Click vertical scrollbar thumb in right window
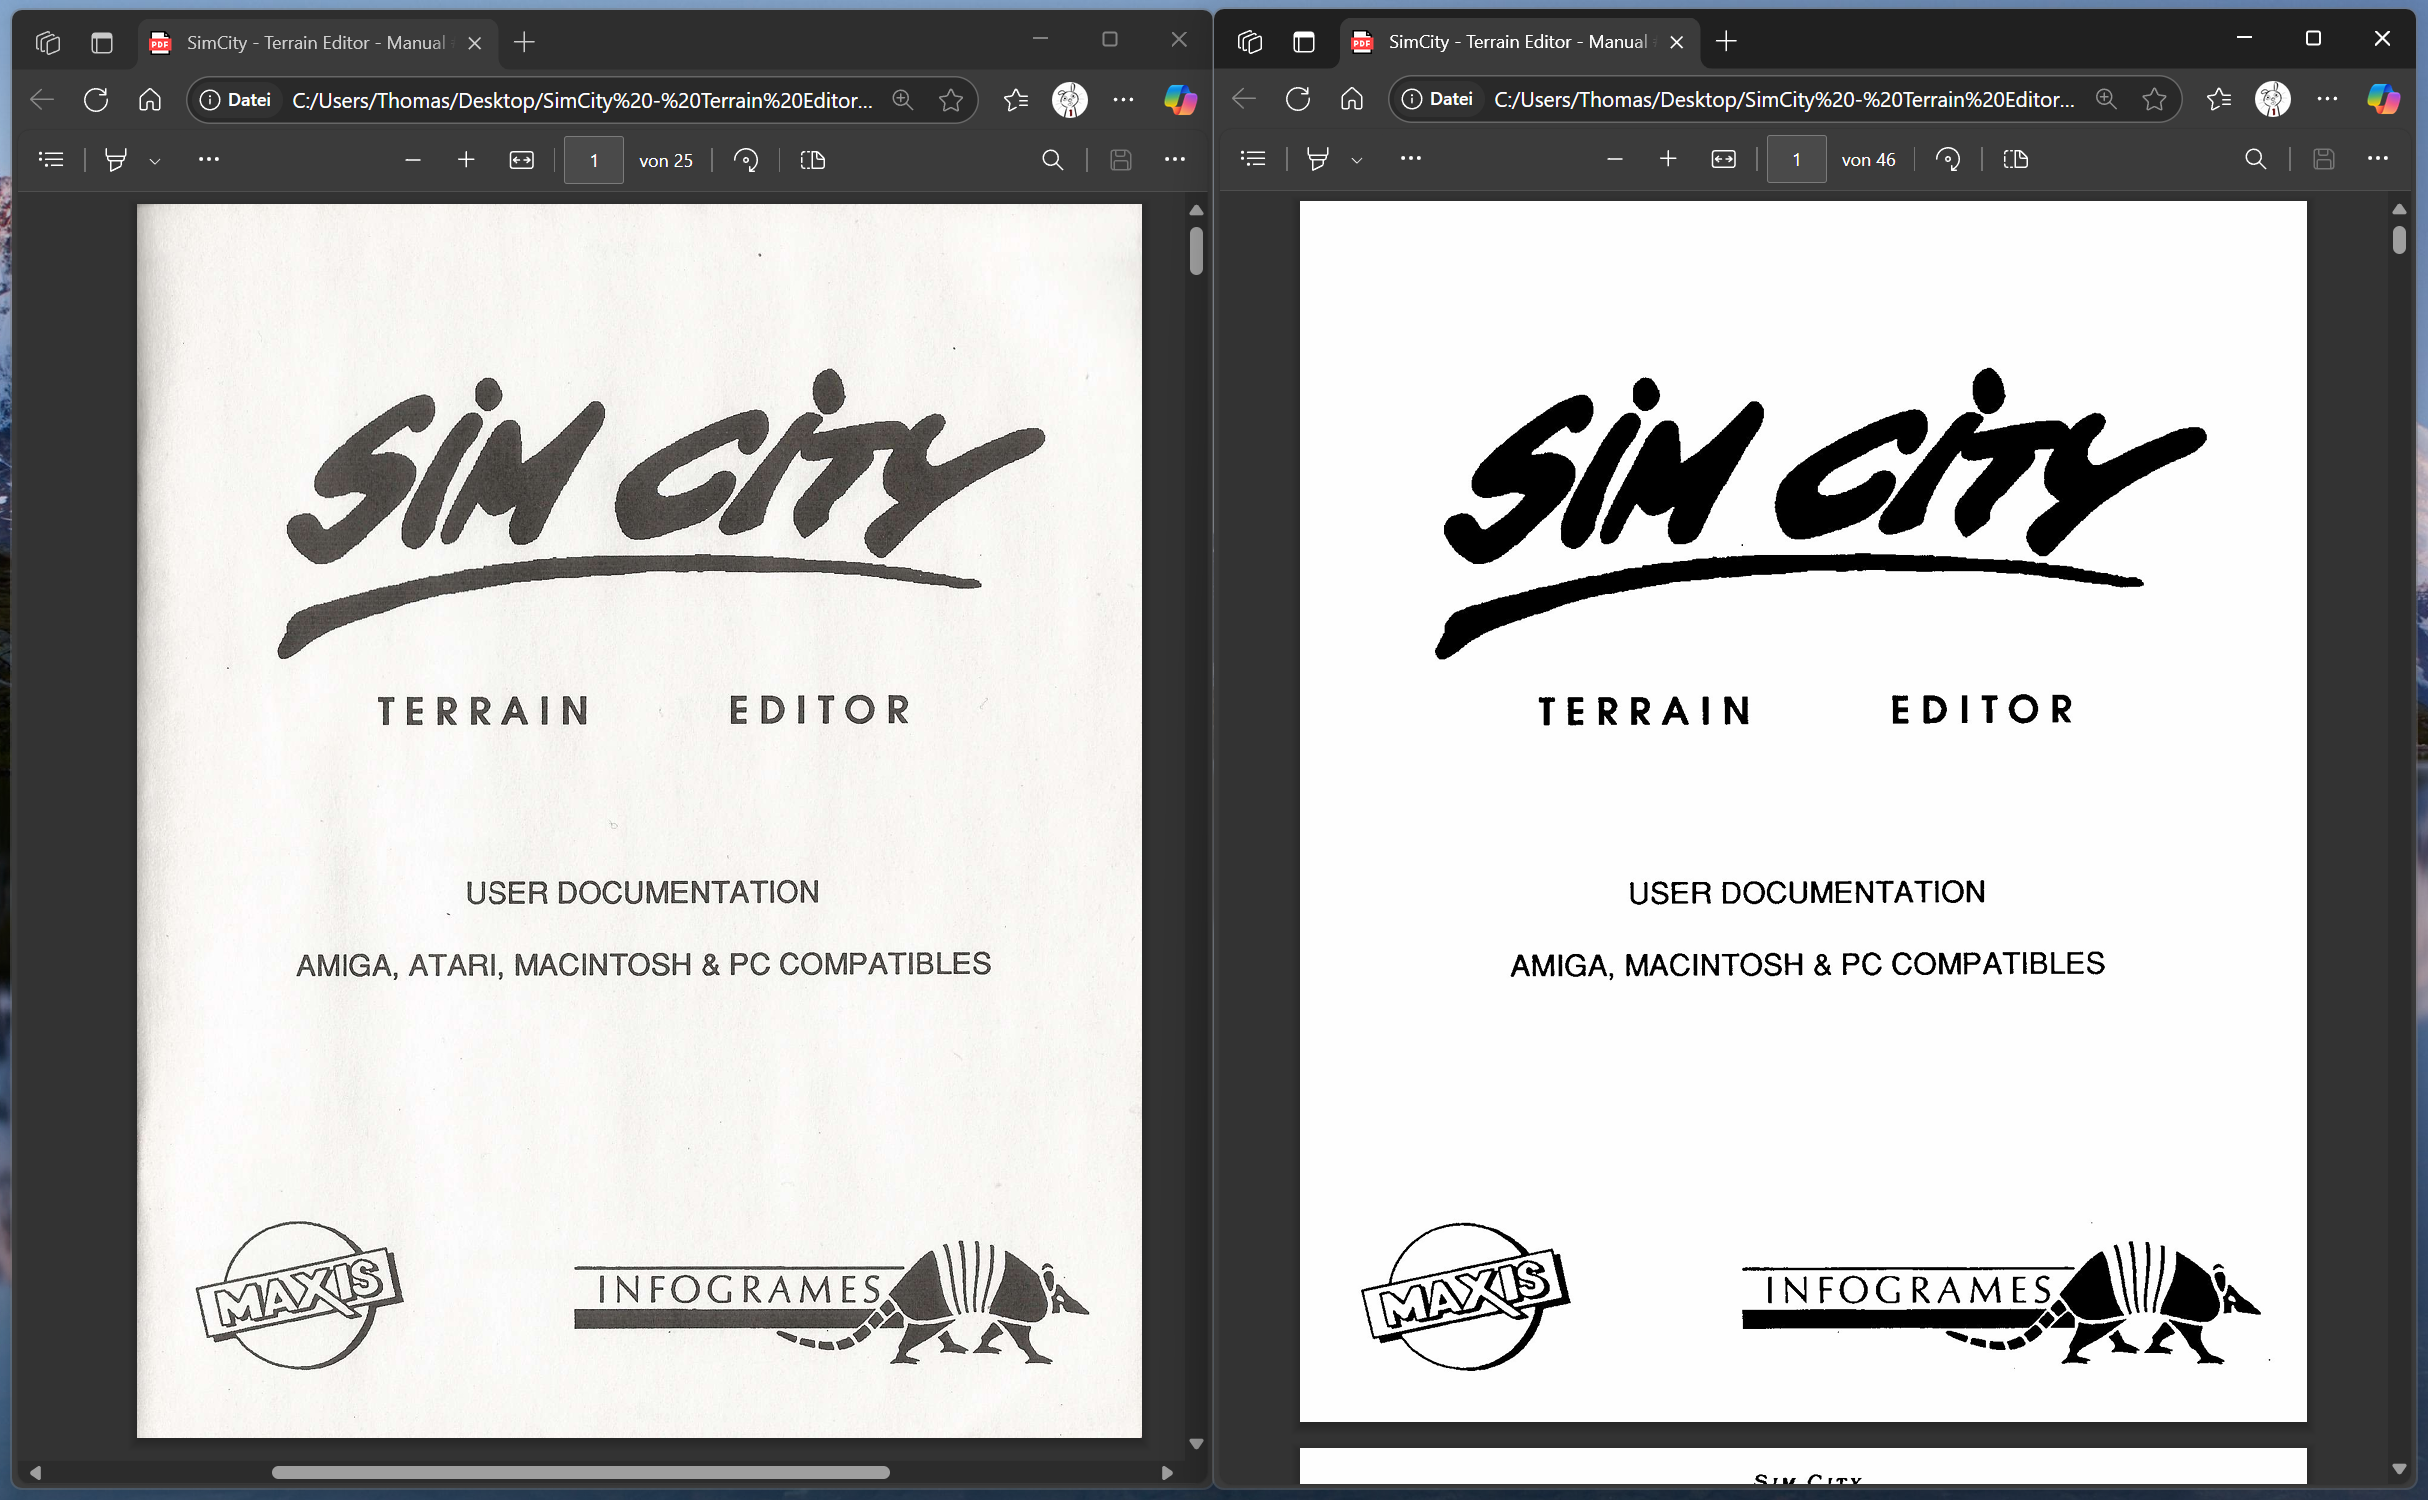 (2399, 240)
